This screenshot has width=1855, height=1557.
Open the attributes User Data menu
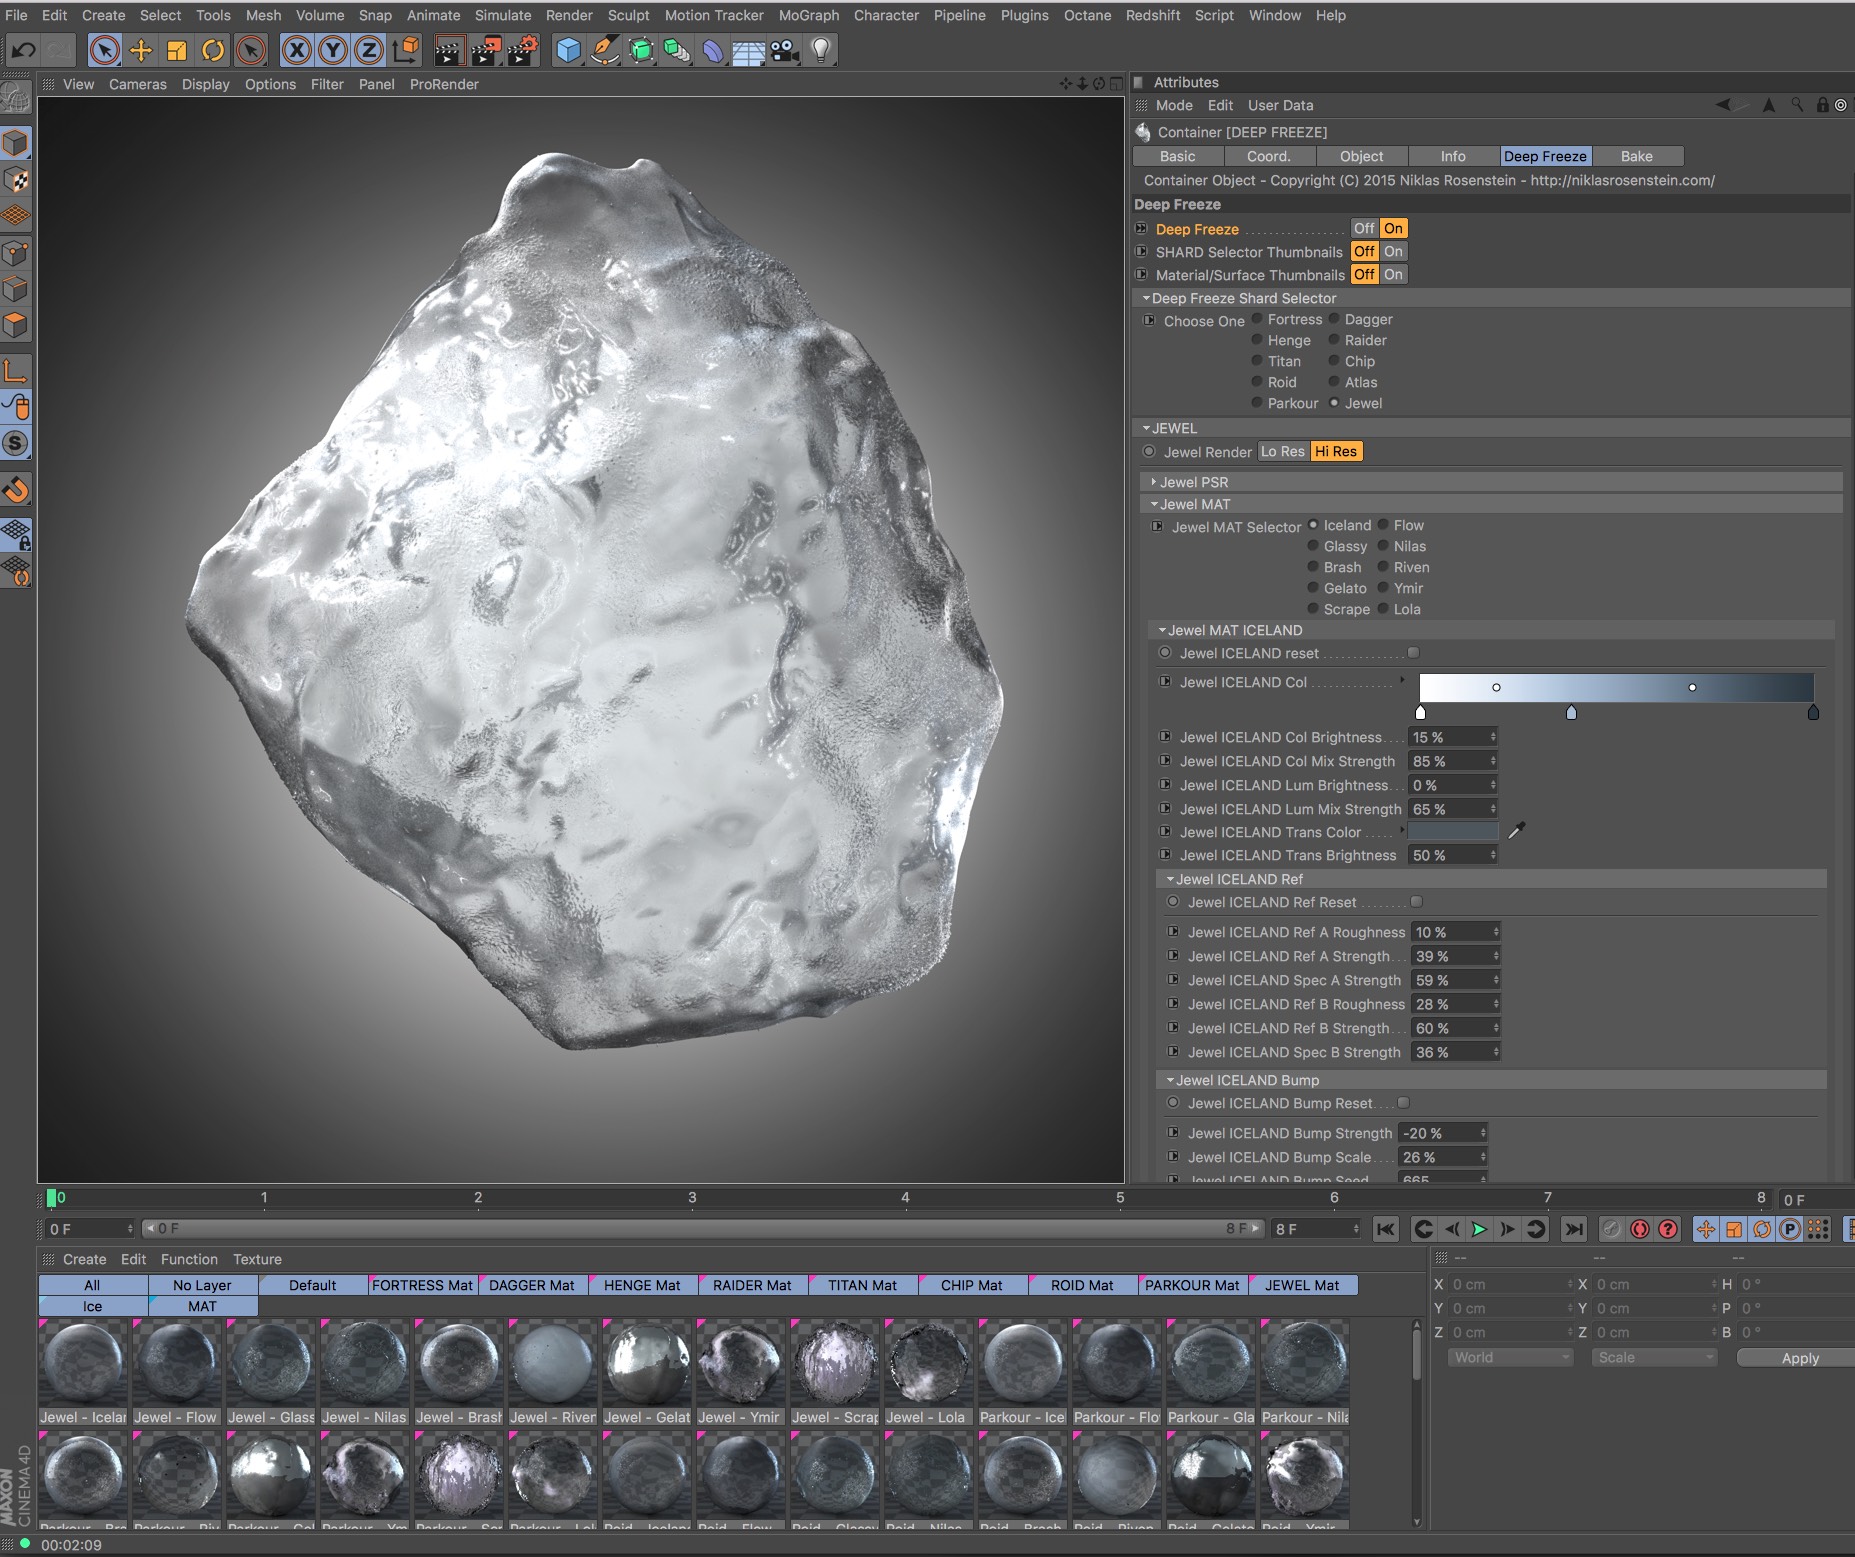(1280, 105)
